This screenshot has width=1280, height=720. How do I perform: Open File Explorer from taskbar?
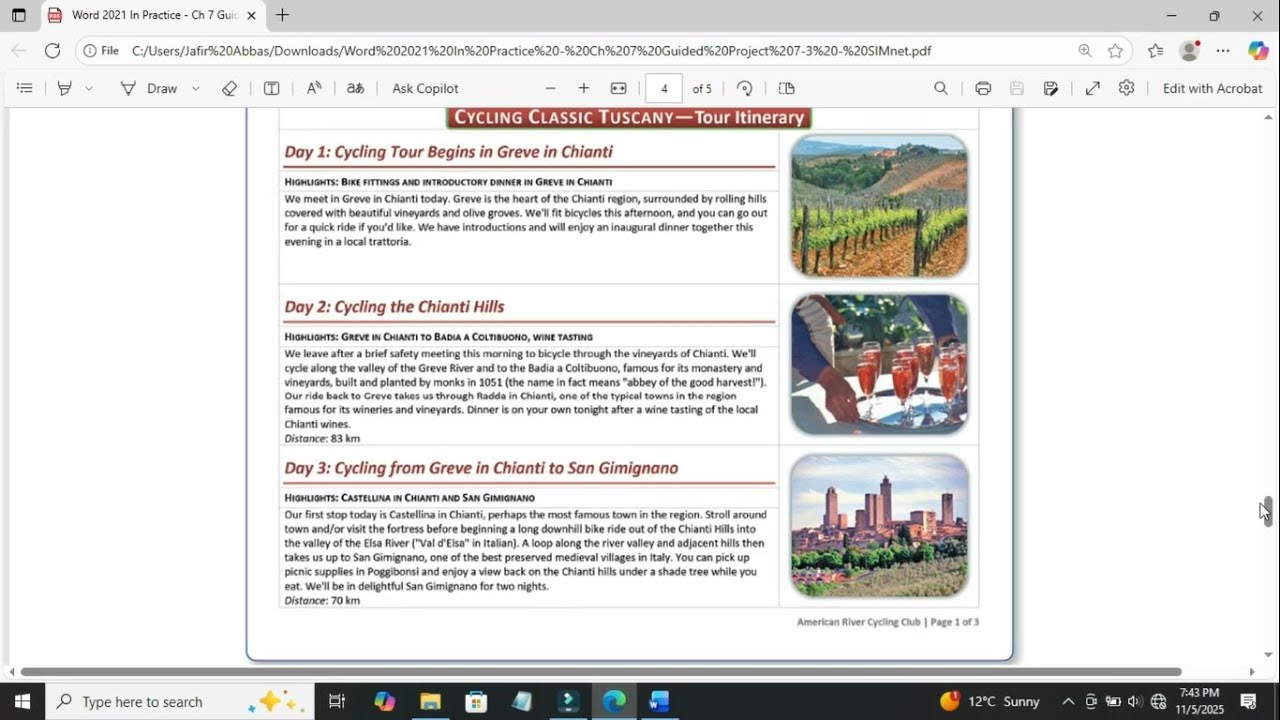(x=430, y=701)
